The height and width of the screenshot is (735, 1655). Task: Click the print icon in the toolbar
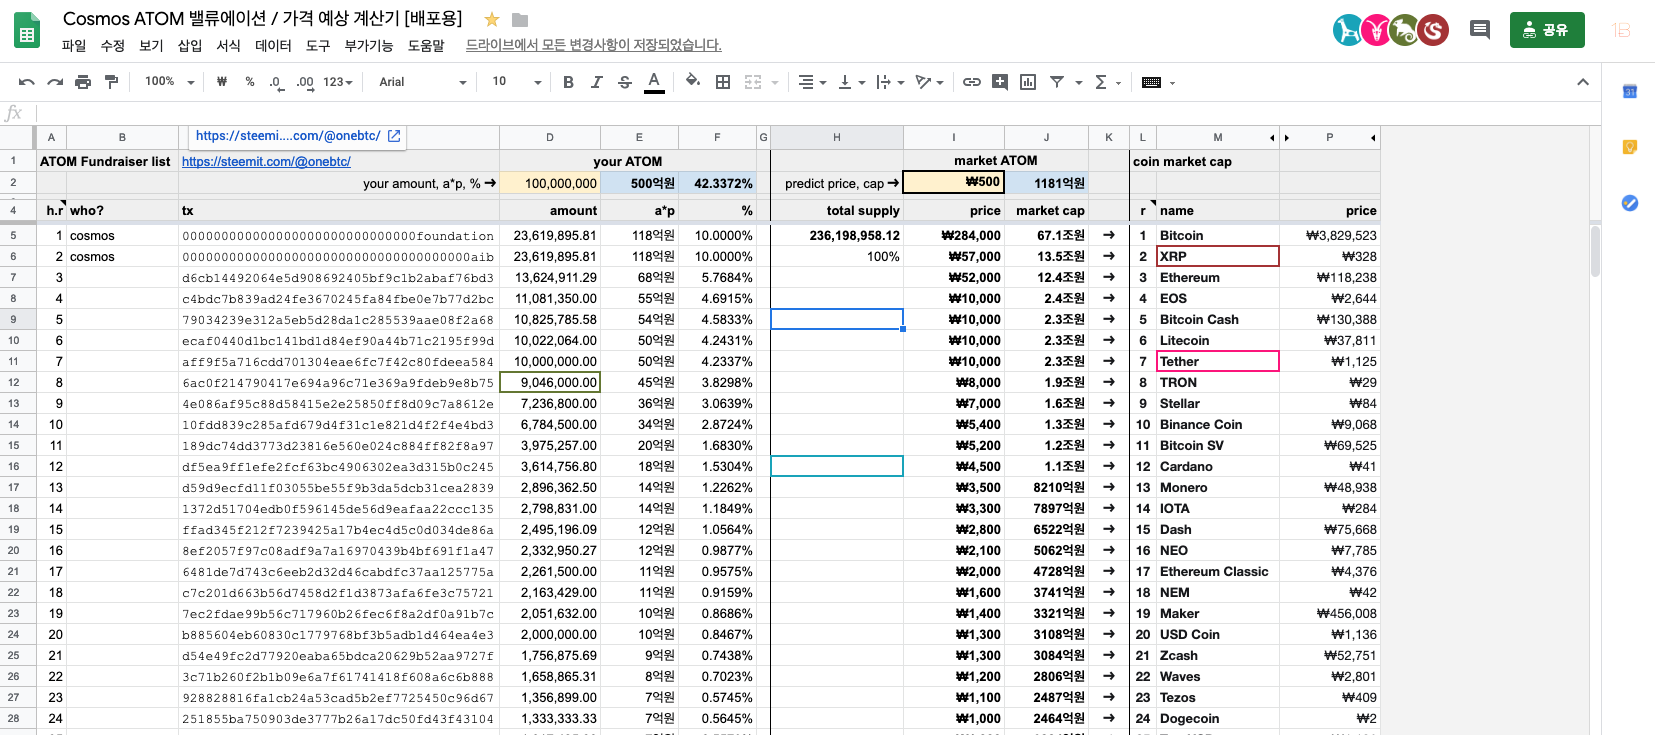click(x=83, y=82)
